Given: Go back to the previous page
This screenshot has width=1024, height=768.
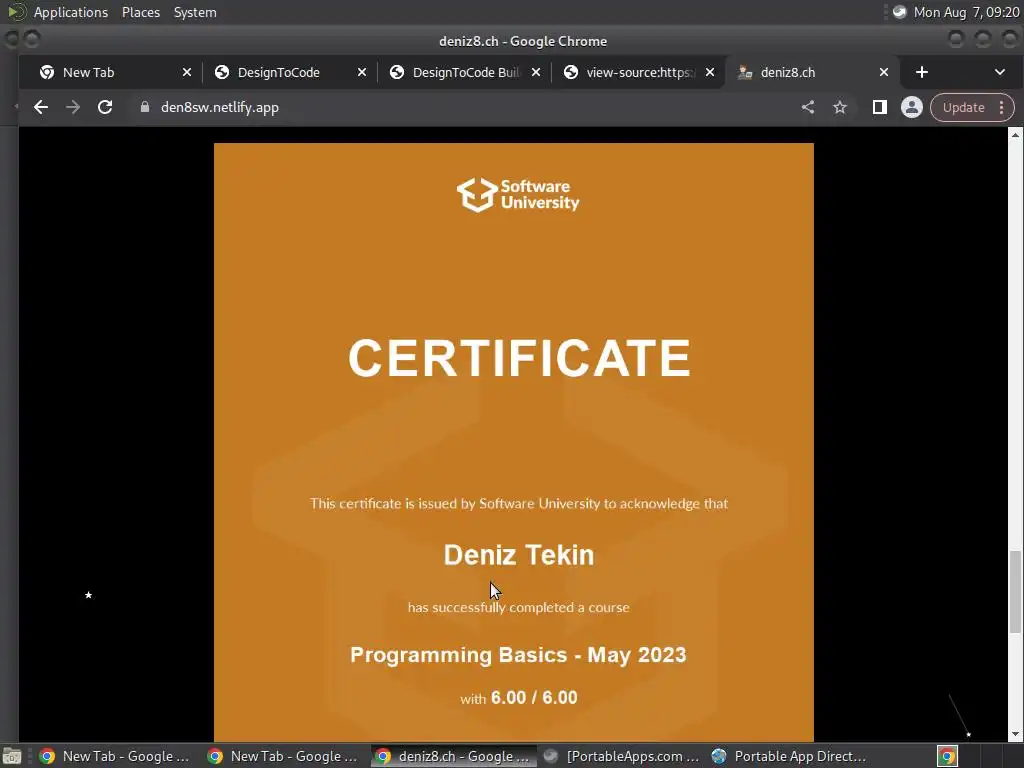Looking at the screenshot, I should 40,107.
